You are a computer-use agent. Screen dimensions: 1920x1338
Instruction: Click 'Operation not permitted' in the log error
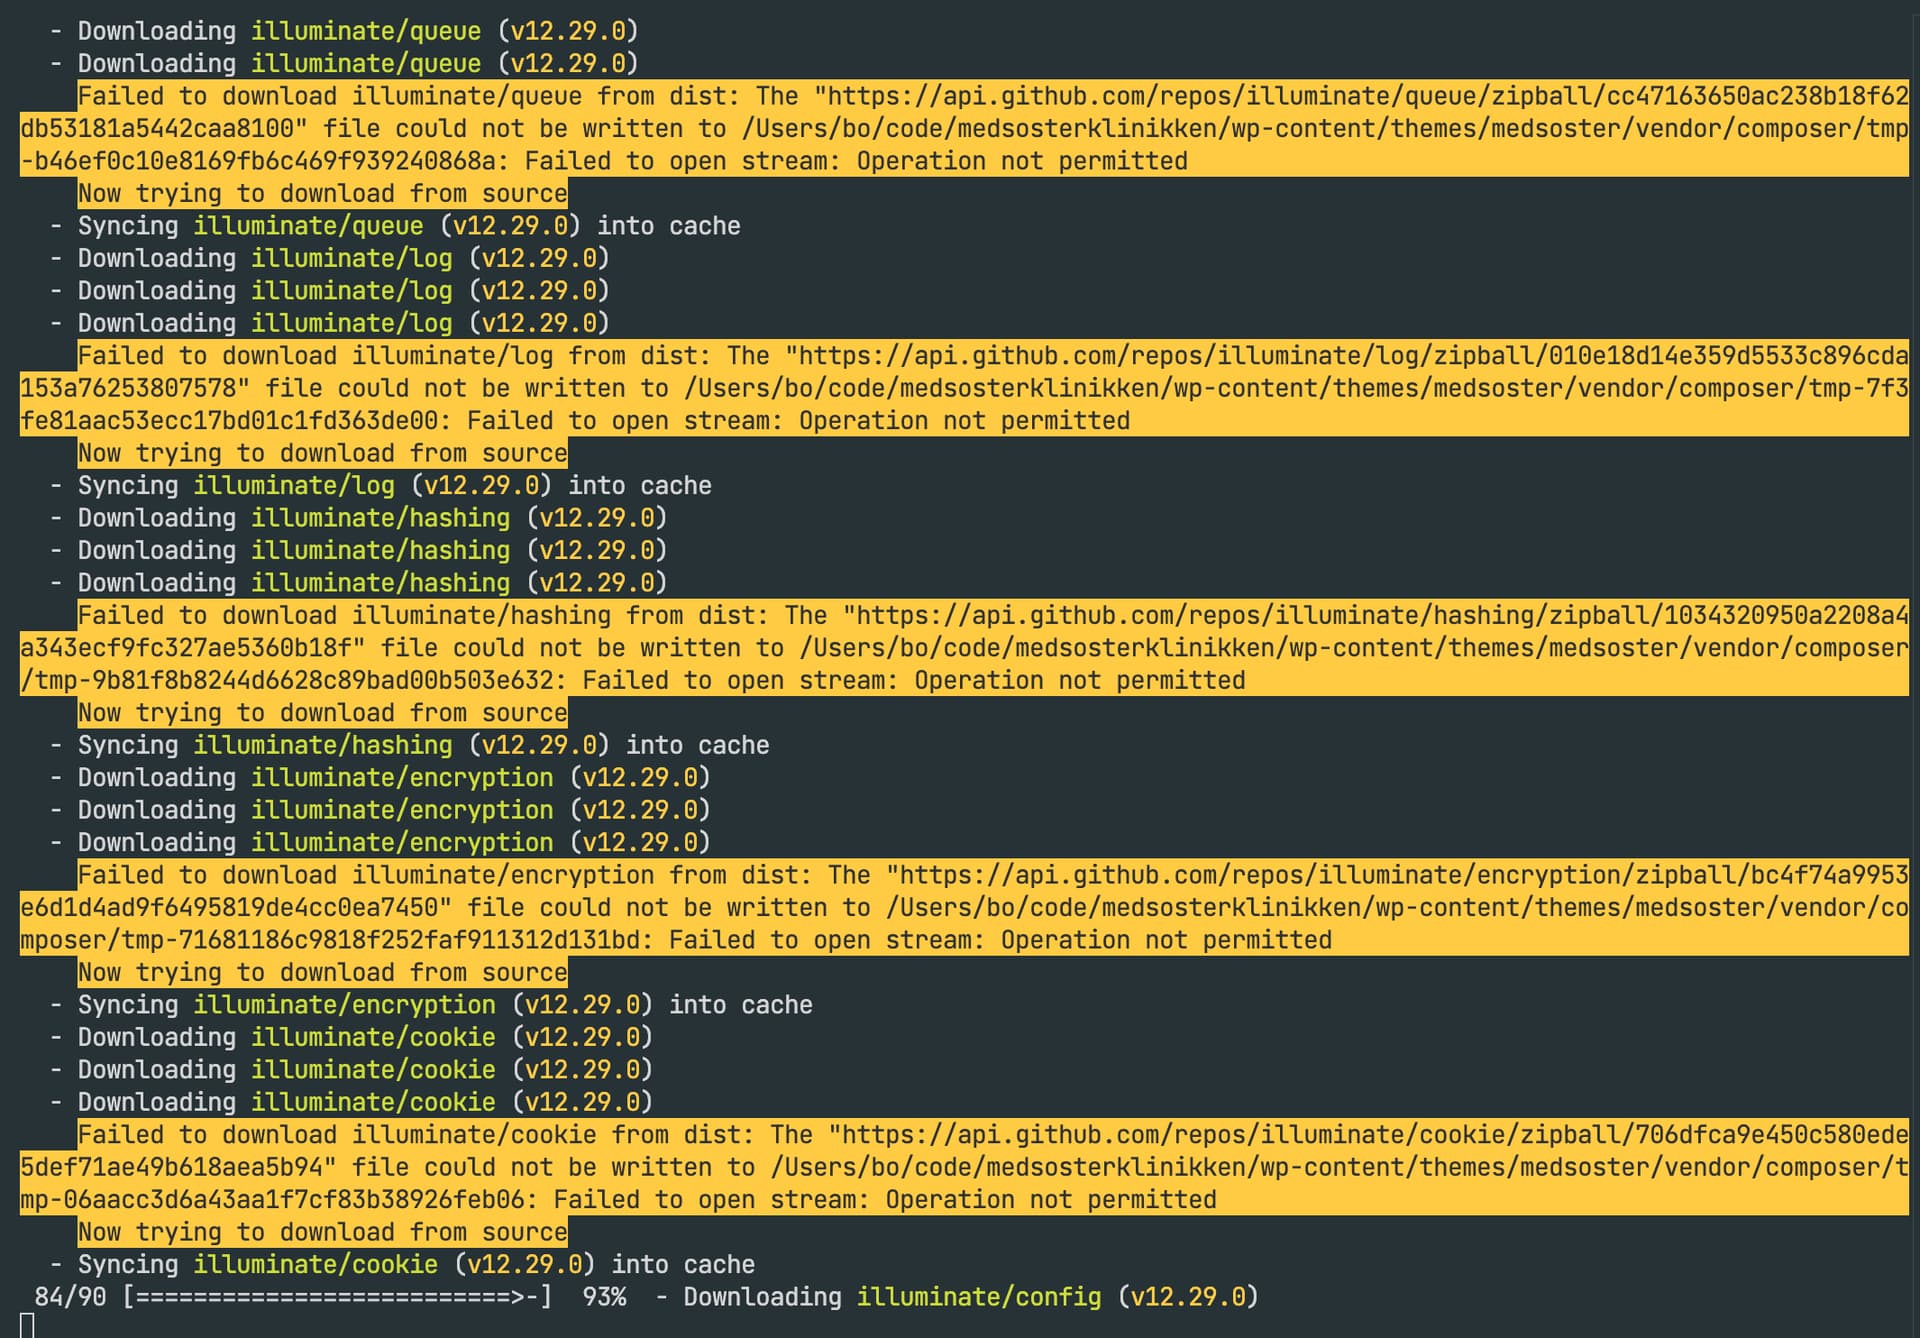[964, 421]
